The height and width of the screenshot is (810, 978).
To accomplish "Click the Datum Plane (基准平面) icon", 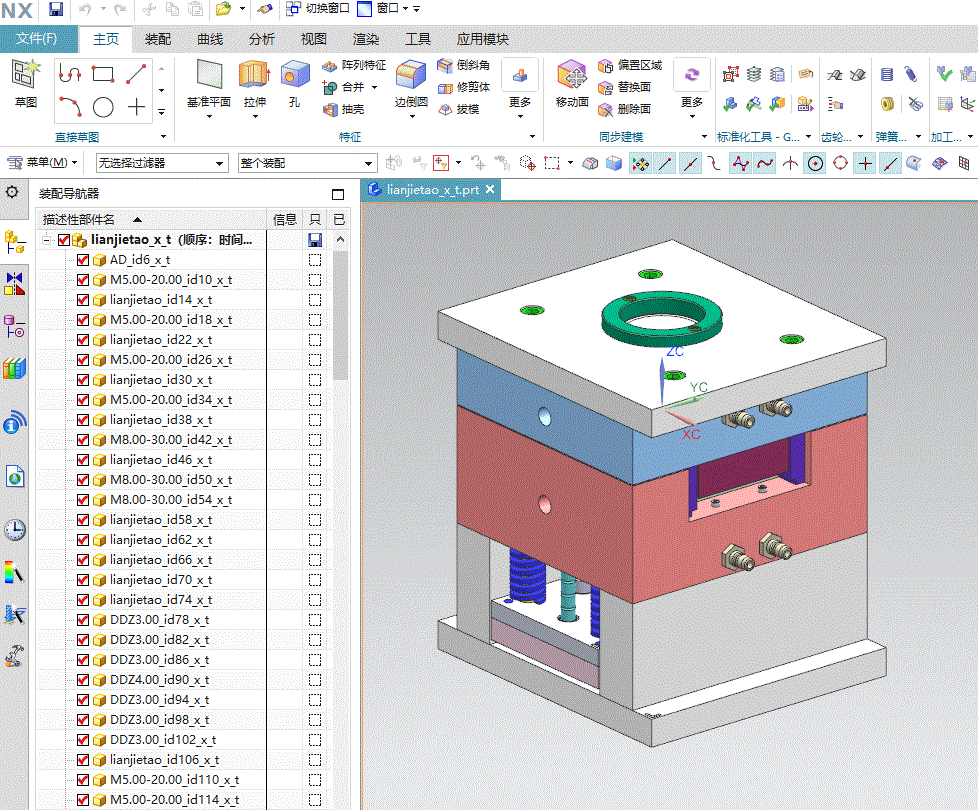I will (209, 74).
